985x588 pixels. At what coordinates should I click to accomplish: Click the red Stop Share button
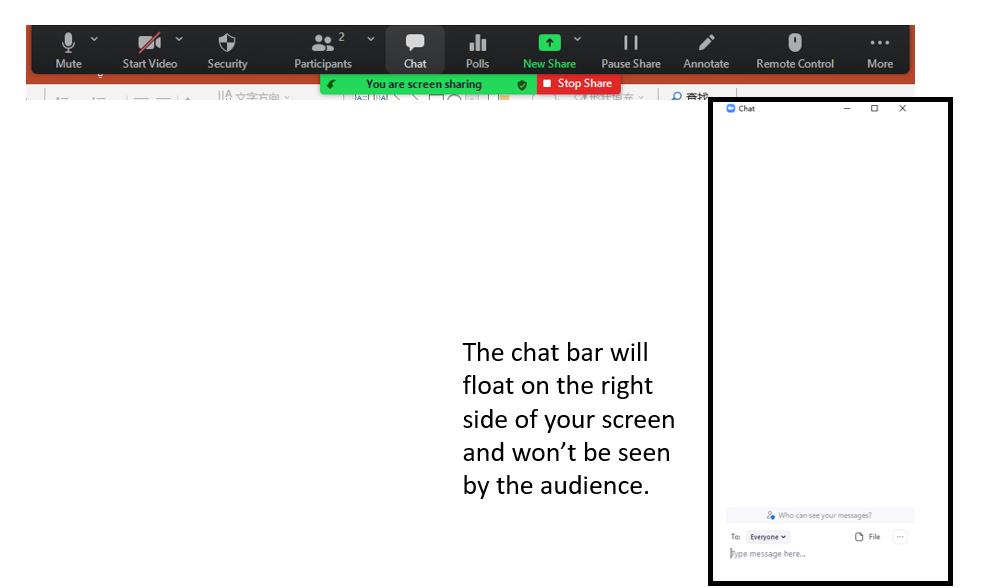[578, 84]
